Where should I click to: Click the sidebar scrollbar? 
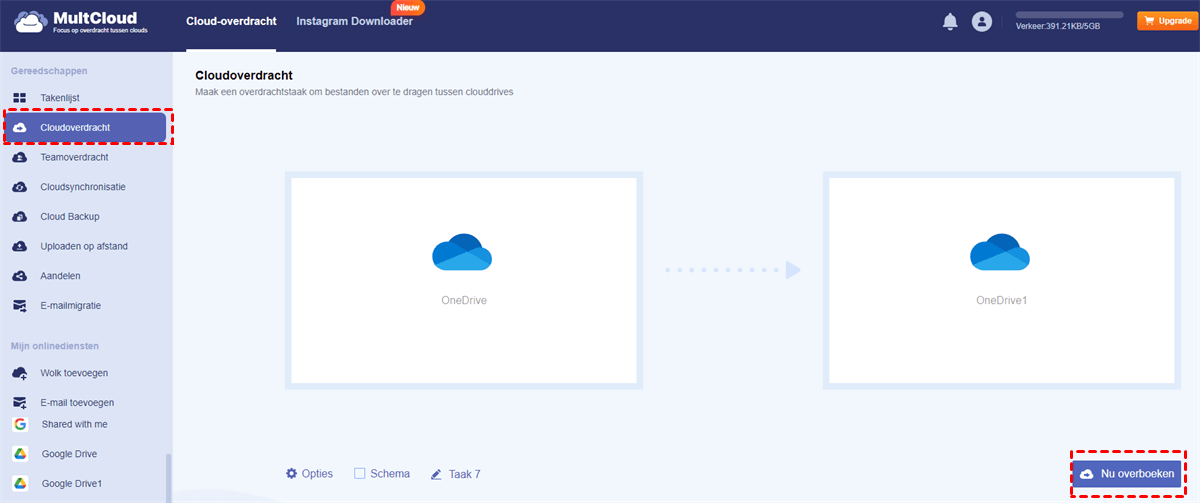(168, 477)
